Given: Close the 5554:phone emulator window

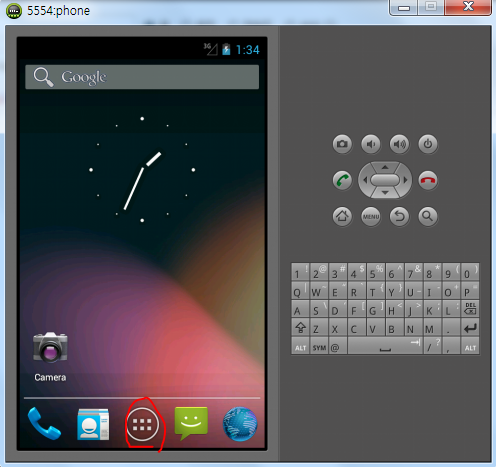Looking at the screenshot, I should (x=468, y=7).
